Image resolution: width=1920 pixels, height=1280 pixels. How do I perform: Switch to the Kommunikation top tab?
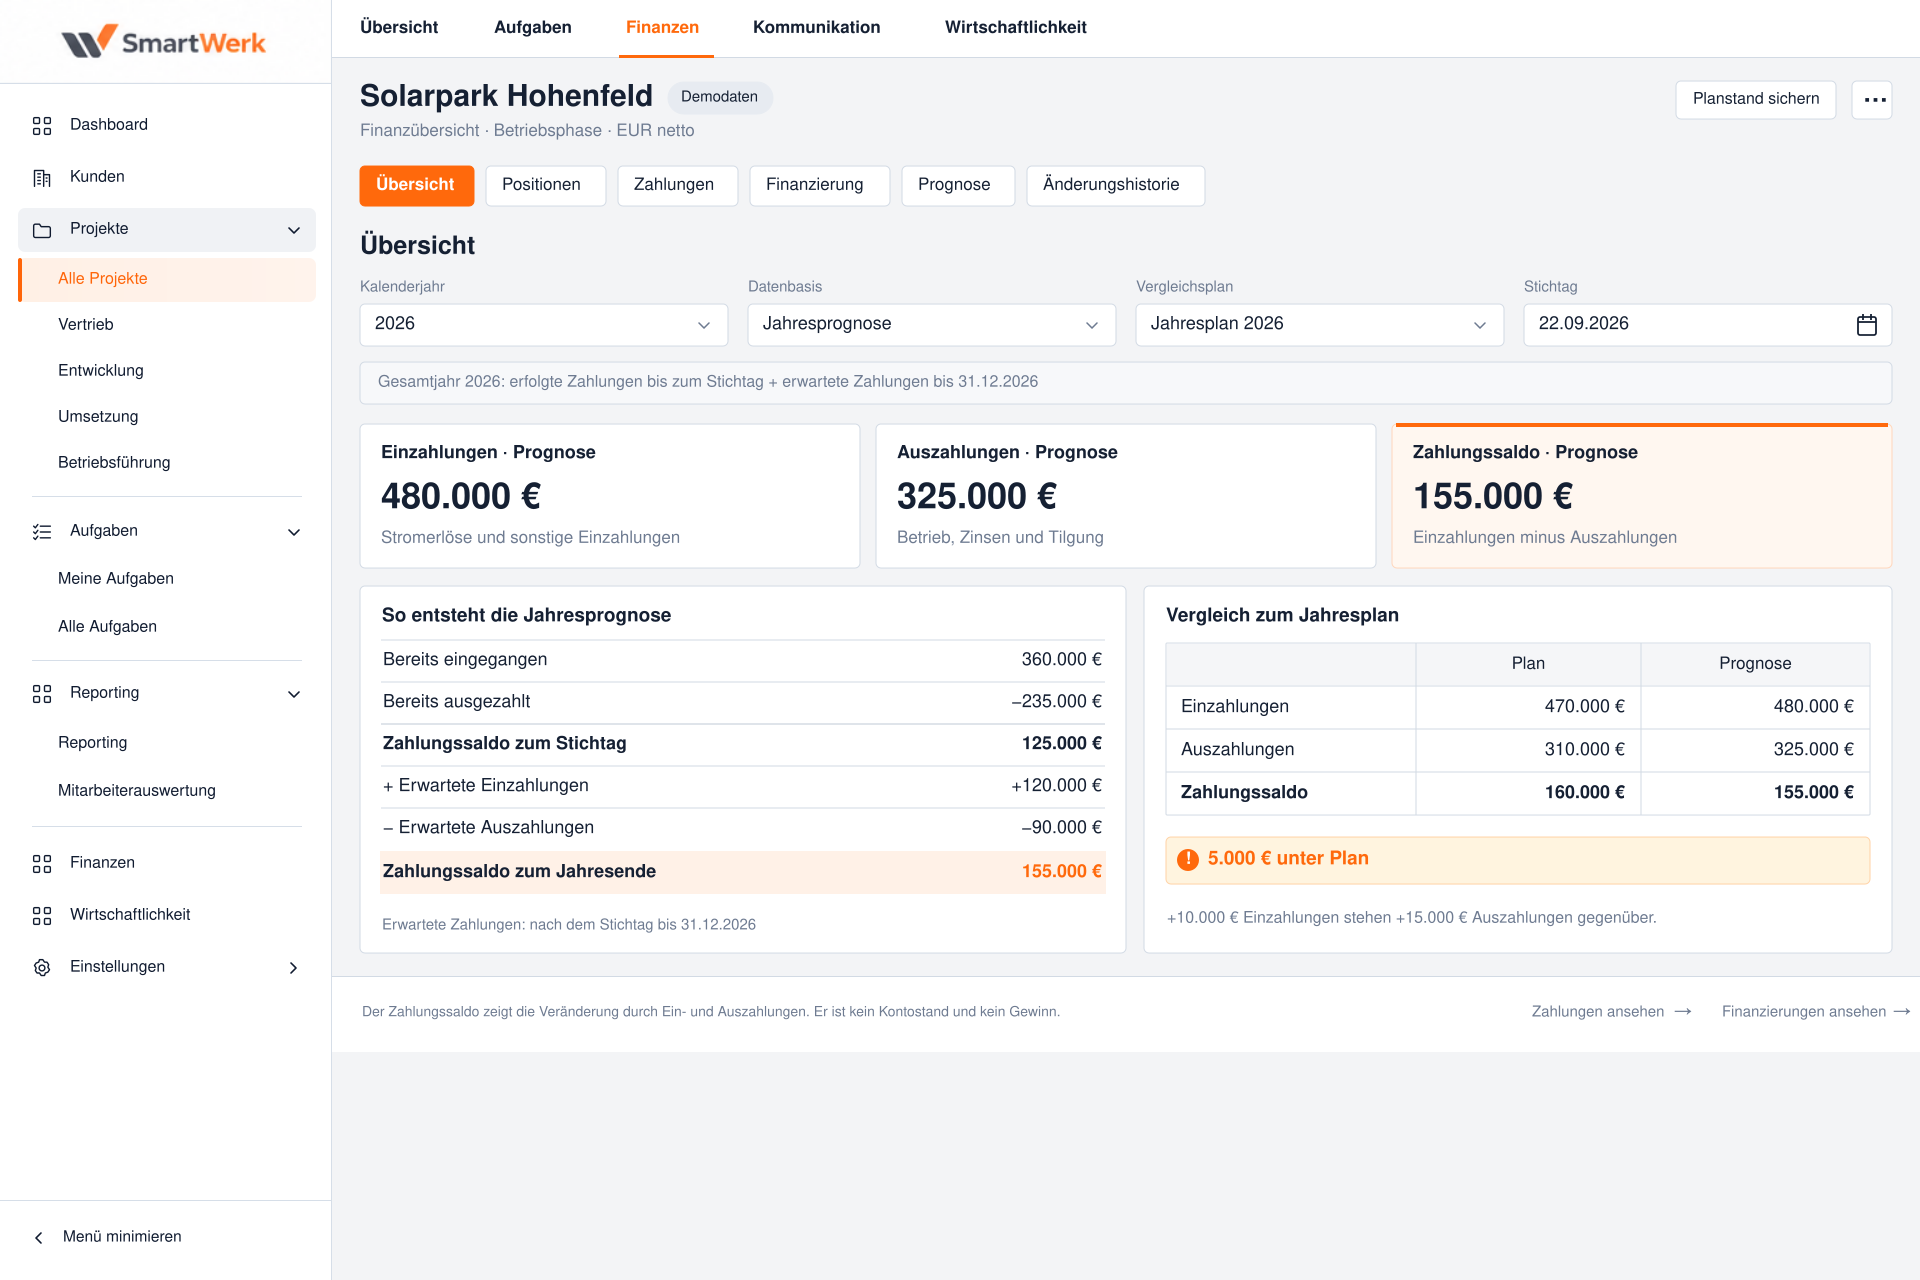pos(817,27)
